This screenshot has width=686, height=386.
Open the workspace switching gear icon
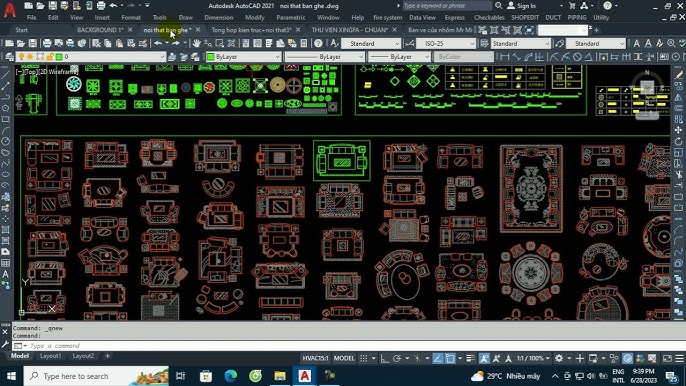tap(559, 358)
